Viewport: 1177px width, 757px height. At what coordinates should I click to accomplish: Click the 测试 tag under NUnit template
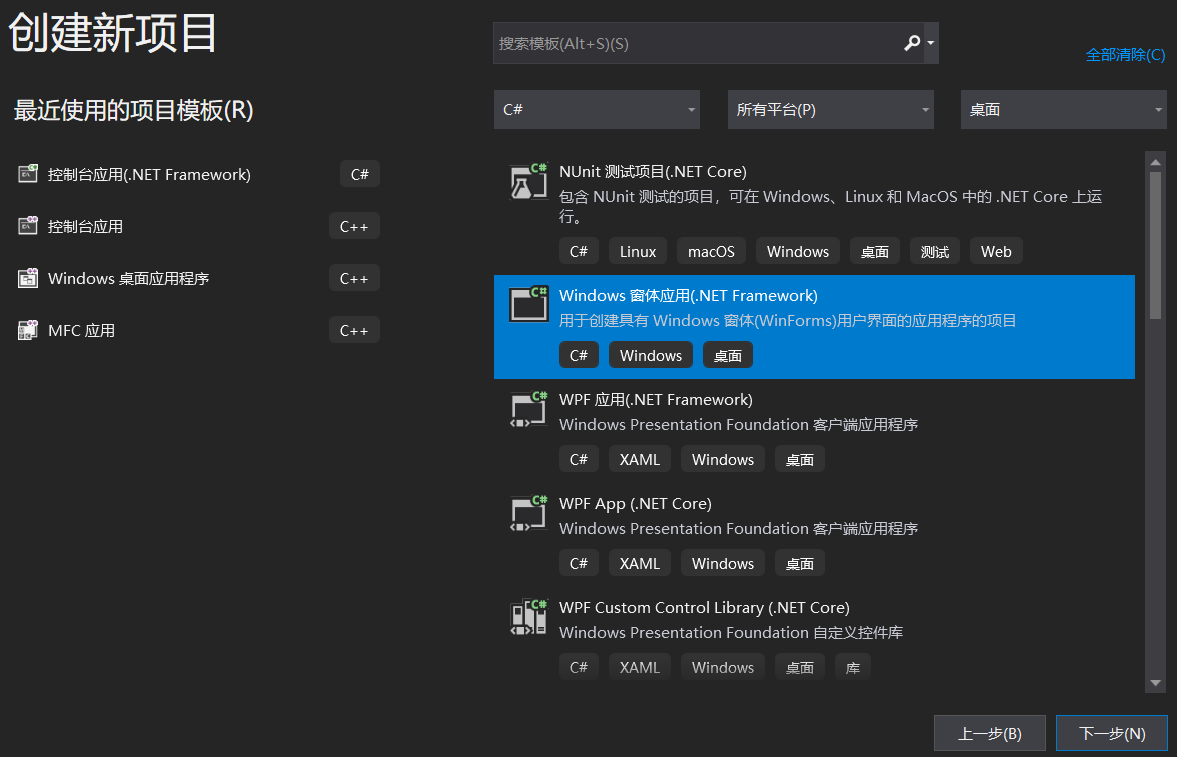935,252
